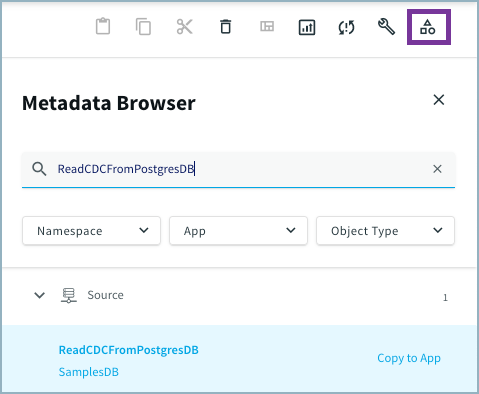Click the Source group label
Screen dimensions: 479x394
(x=105, y=295)
